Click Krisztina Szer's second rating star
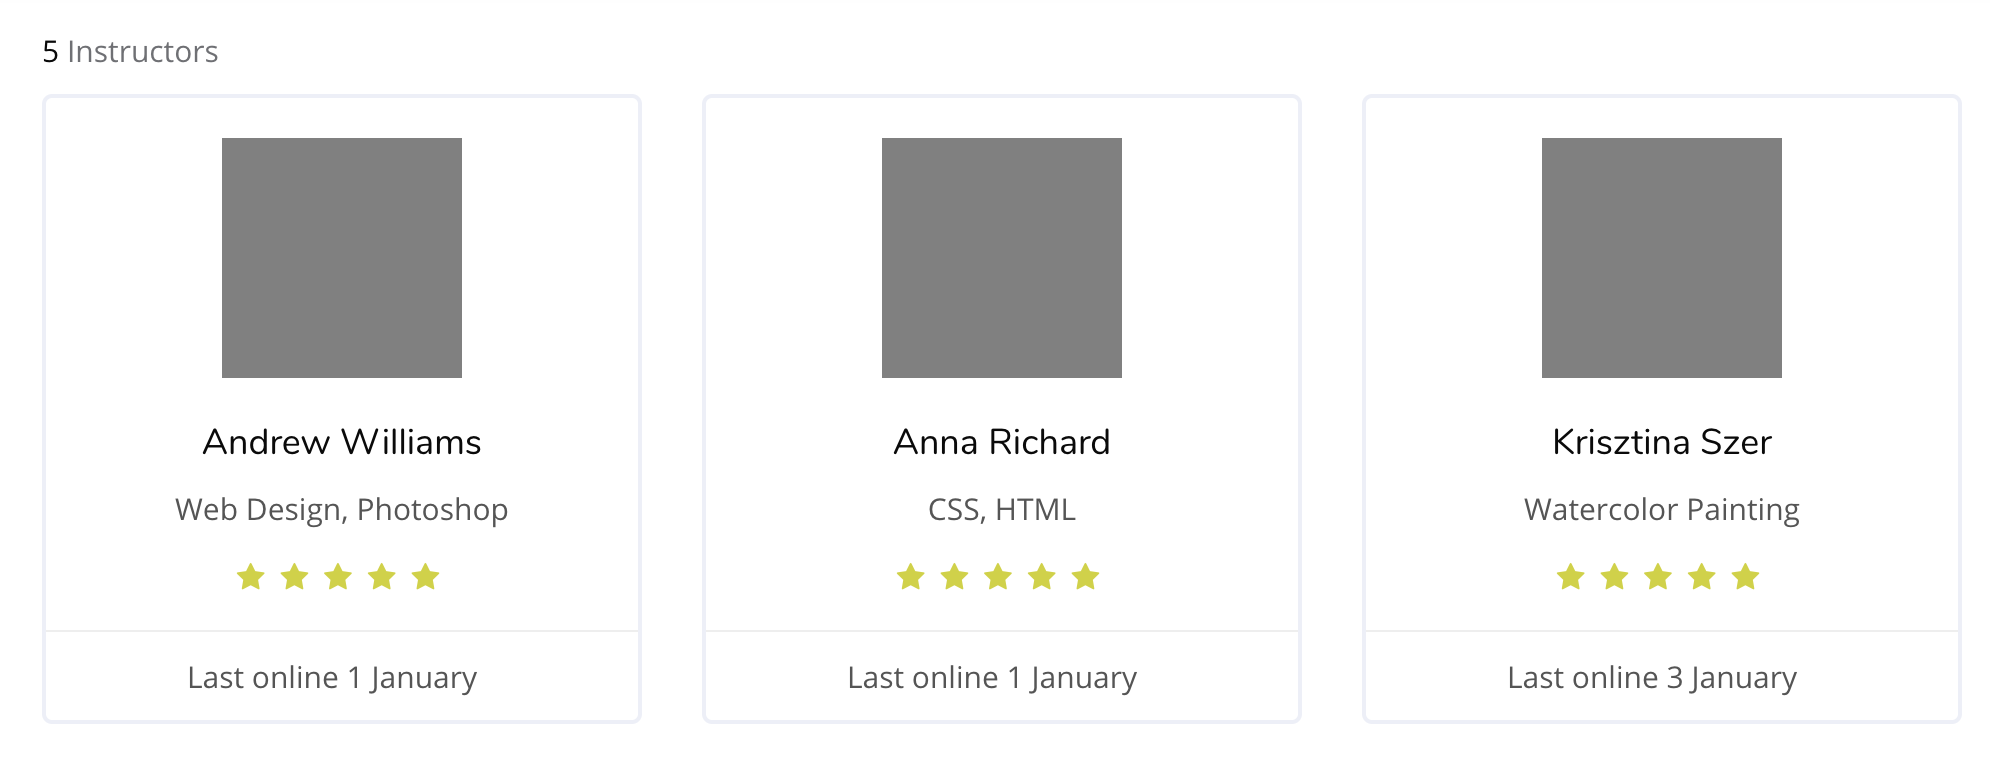This screenshot has width=1990, height=770. [x=1615, y=577]
